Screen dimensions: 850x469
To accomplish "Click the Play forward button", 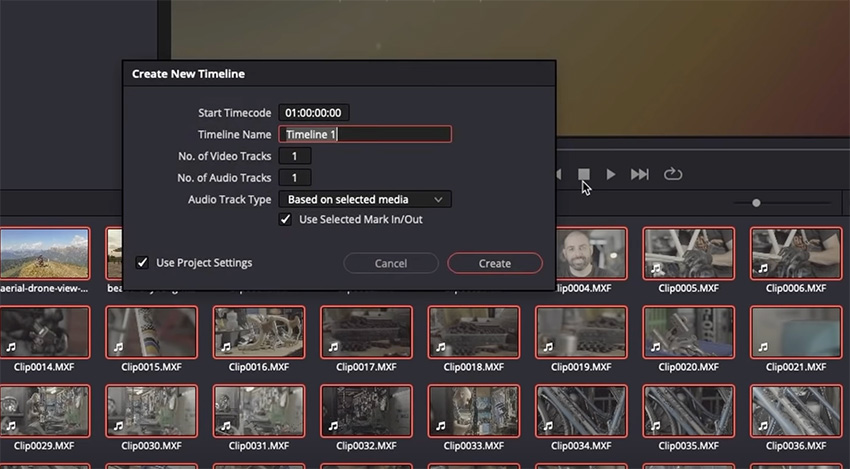I will click(x=611, y=174).
